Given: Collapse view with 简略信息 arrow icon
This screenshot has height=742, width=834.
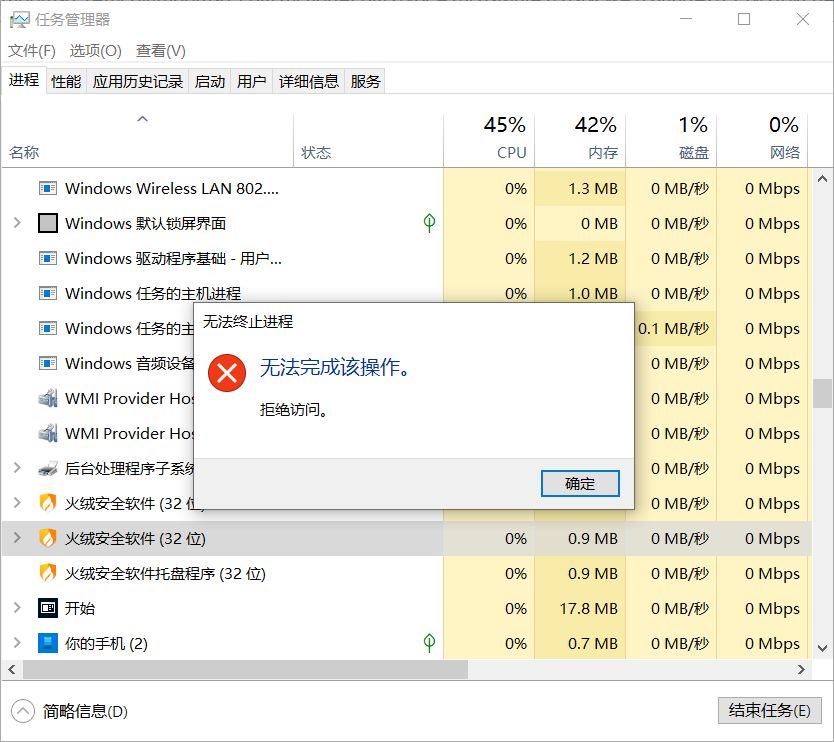Looking at the screenshot, I should 22,711.
